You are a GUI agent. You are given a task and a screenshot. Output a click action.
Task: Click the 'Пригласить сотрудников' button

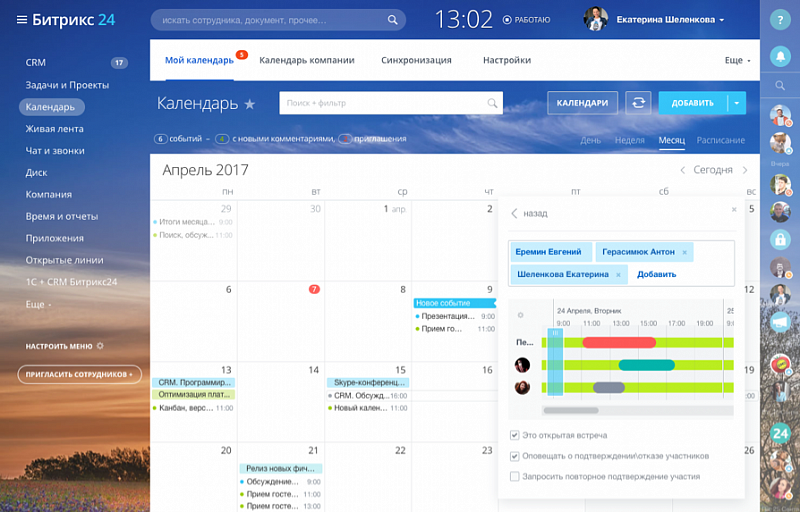coord(77,374)
